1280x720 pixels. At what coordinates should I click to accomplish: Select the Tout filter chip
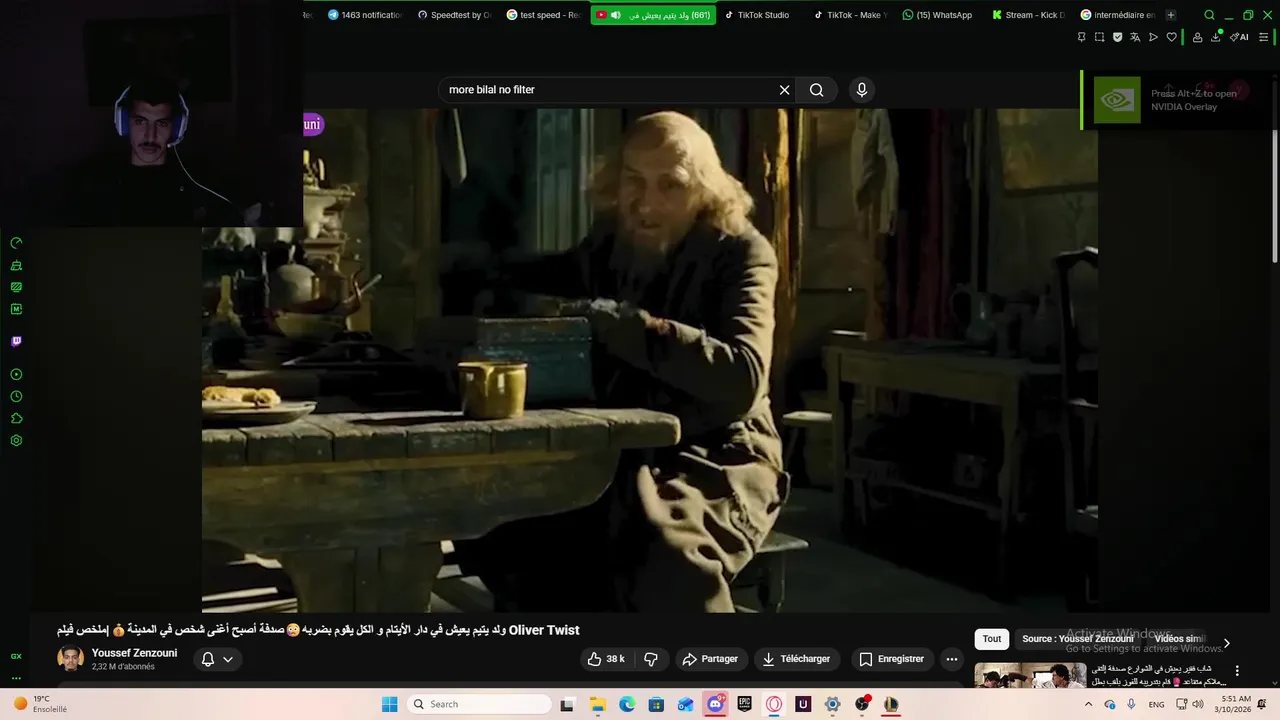[x=991, y=639]
